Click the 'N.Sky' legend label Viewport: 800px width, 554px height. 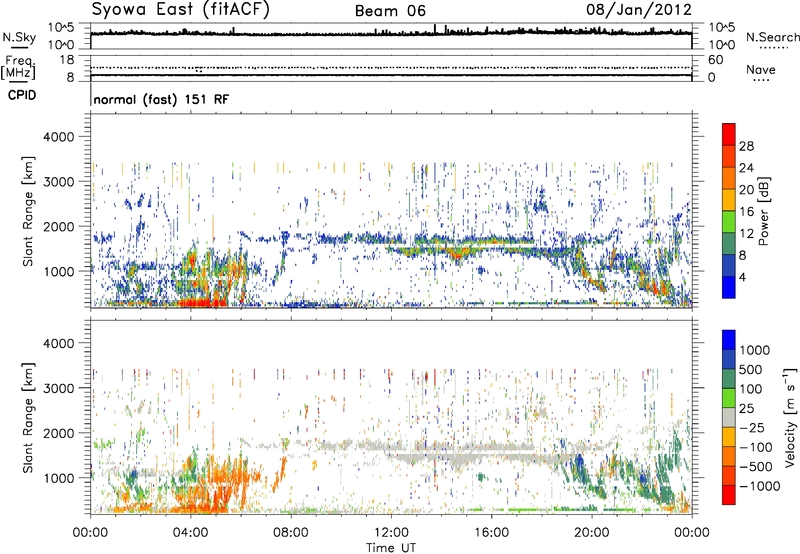click(x=19, y=37)
